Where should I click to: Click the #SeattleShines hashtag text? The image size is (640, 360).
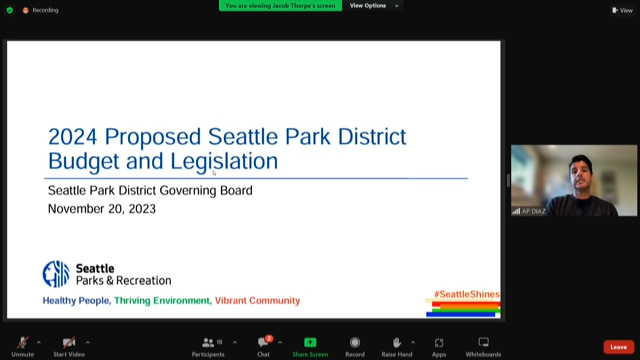467,294
